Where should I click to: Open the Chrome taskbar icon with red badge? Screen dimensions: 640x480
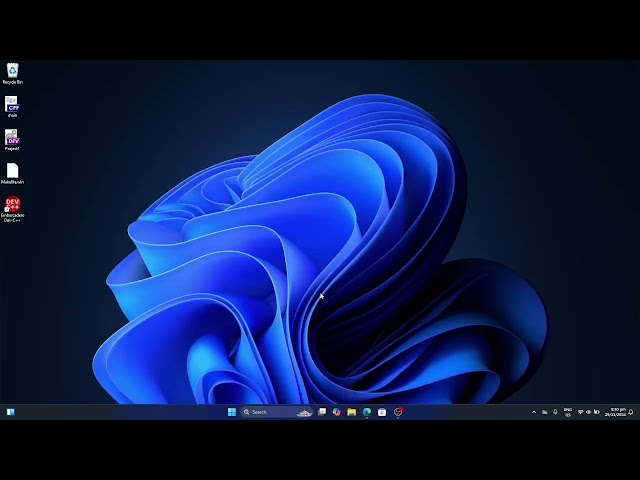398,412
